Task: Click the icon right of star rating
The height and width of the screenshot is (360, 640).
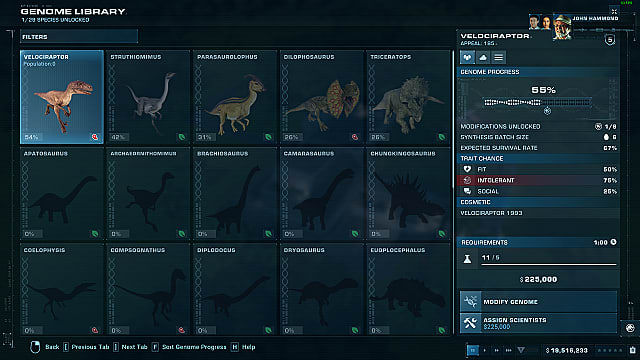Action: [x=632, y=350]
